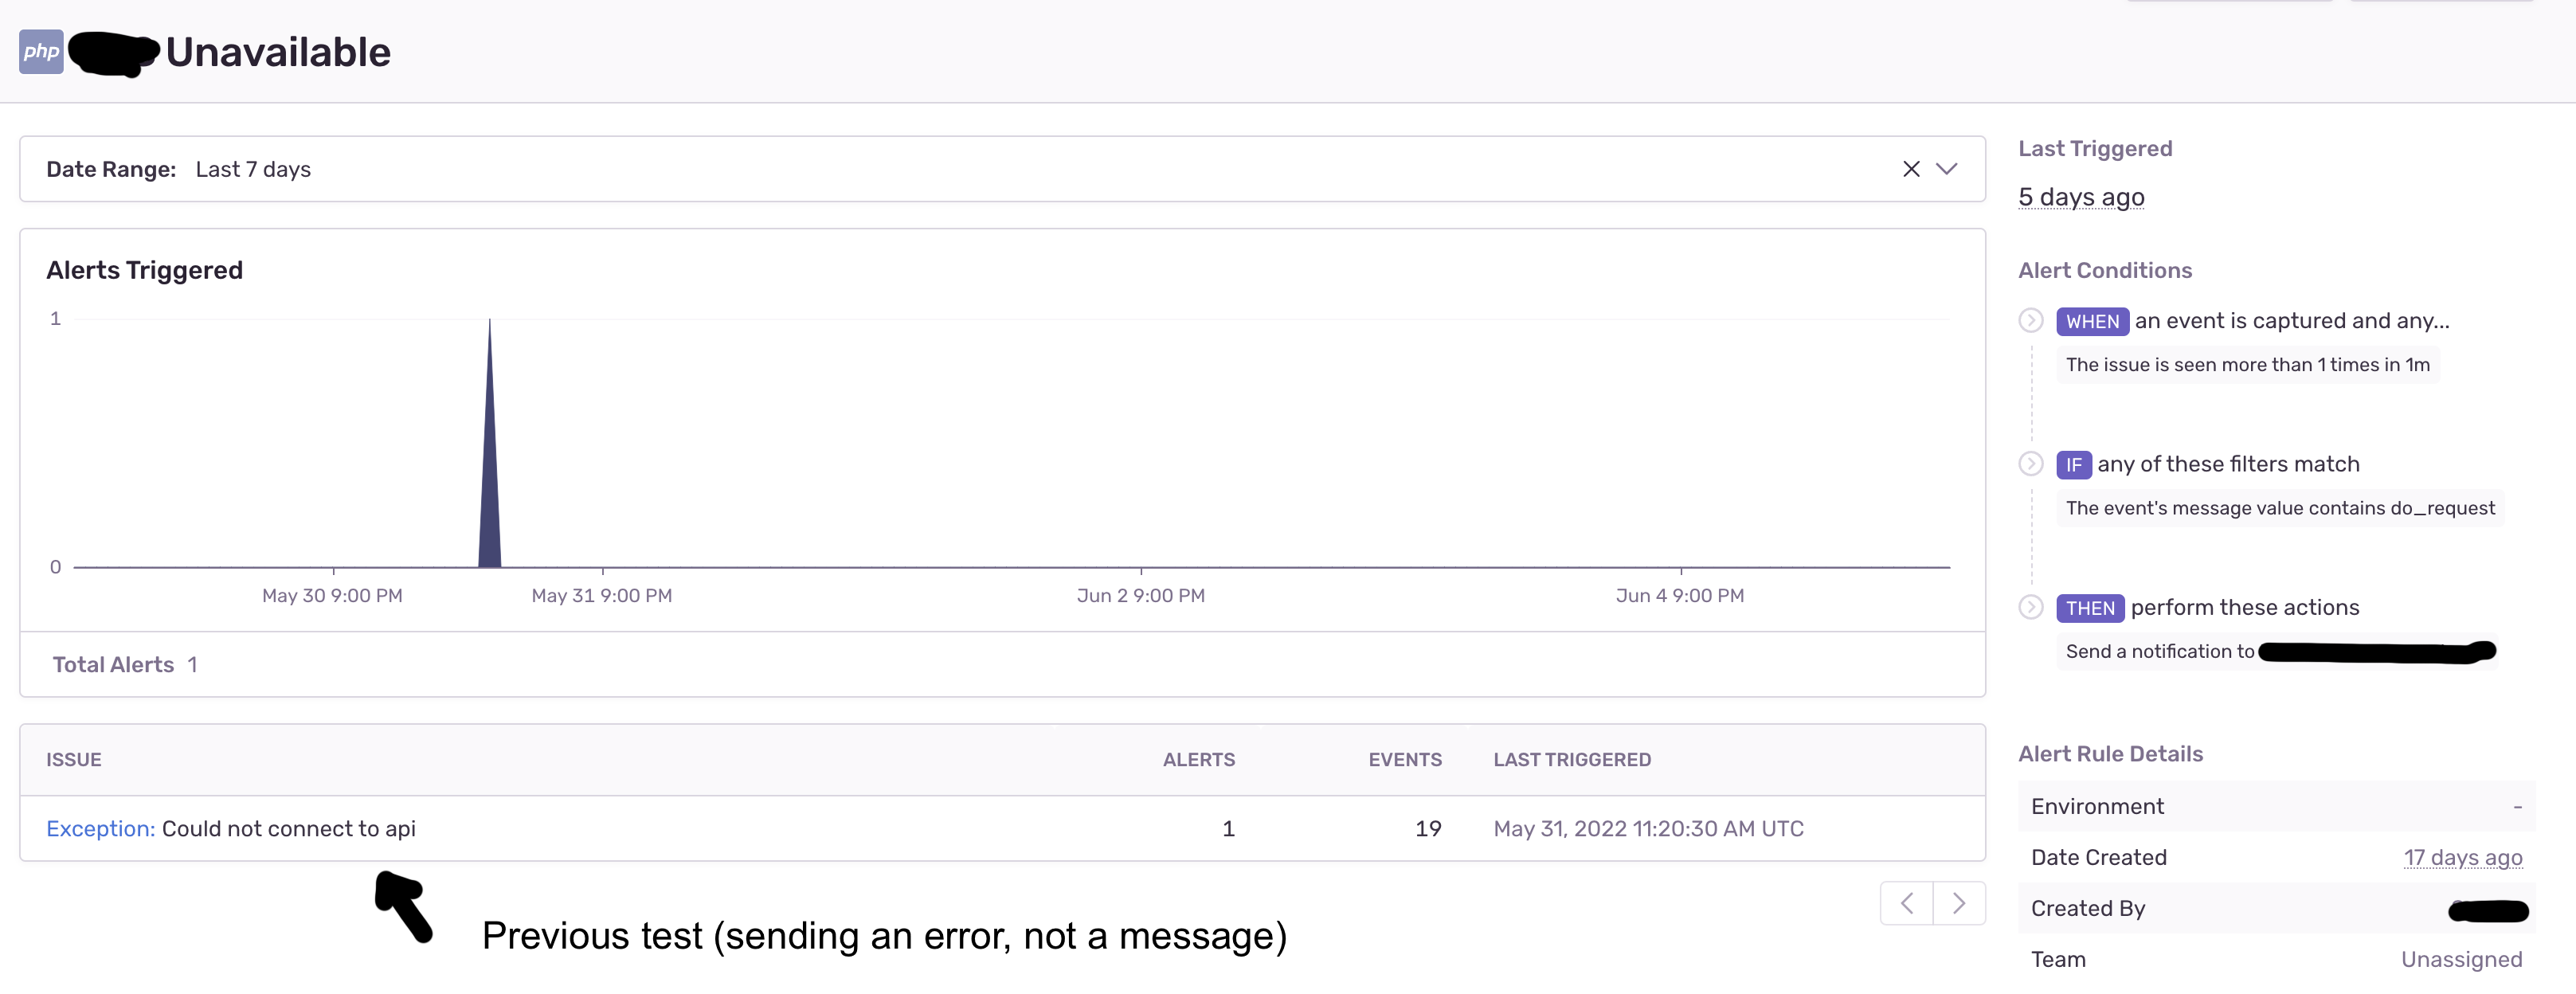Click the THEN action badge
Screen dimensions: 2576x994
2090,607
